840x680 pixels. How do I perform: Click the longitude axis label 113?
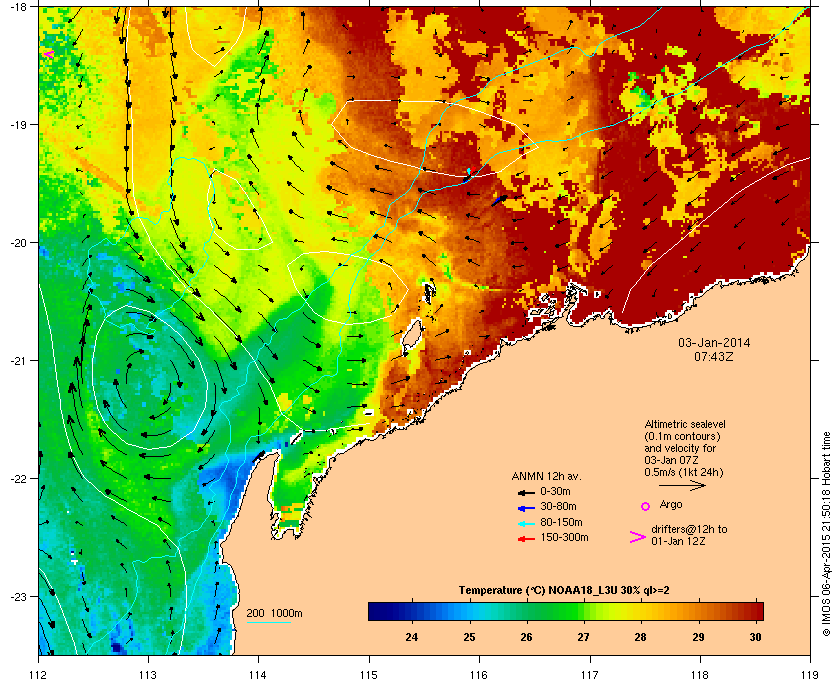(x=148, y=674)
